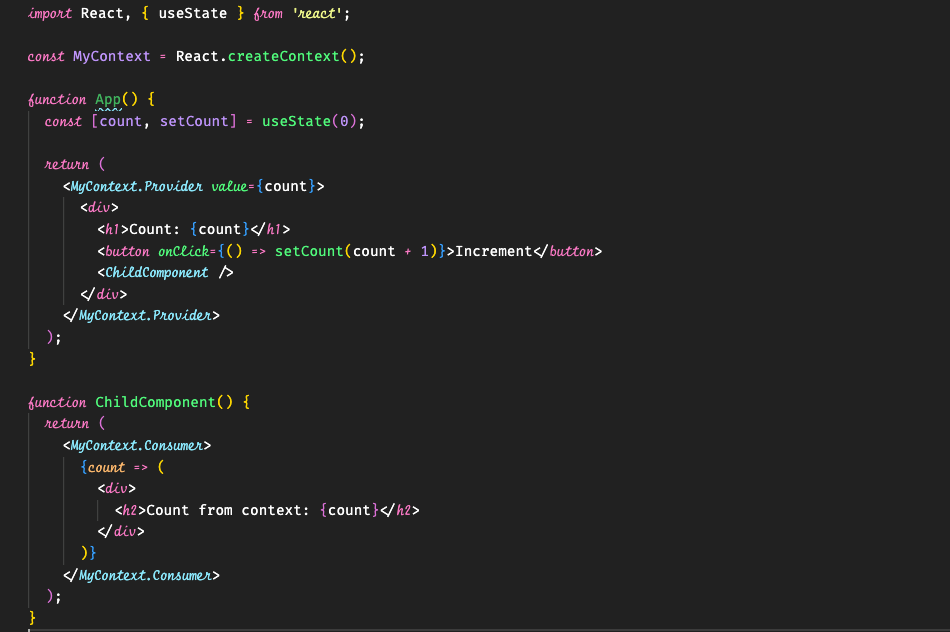Click the Increment button label text
The width and height of the screenshot is (950, 632).
[x=492, y=250]
